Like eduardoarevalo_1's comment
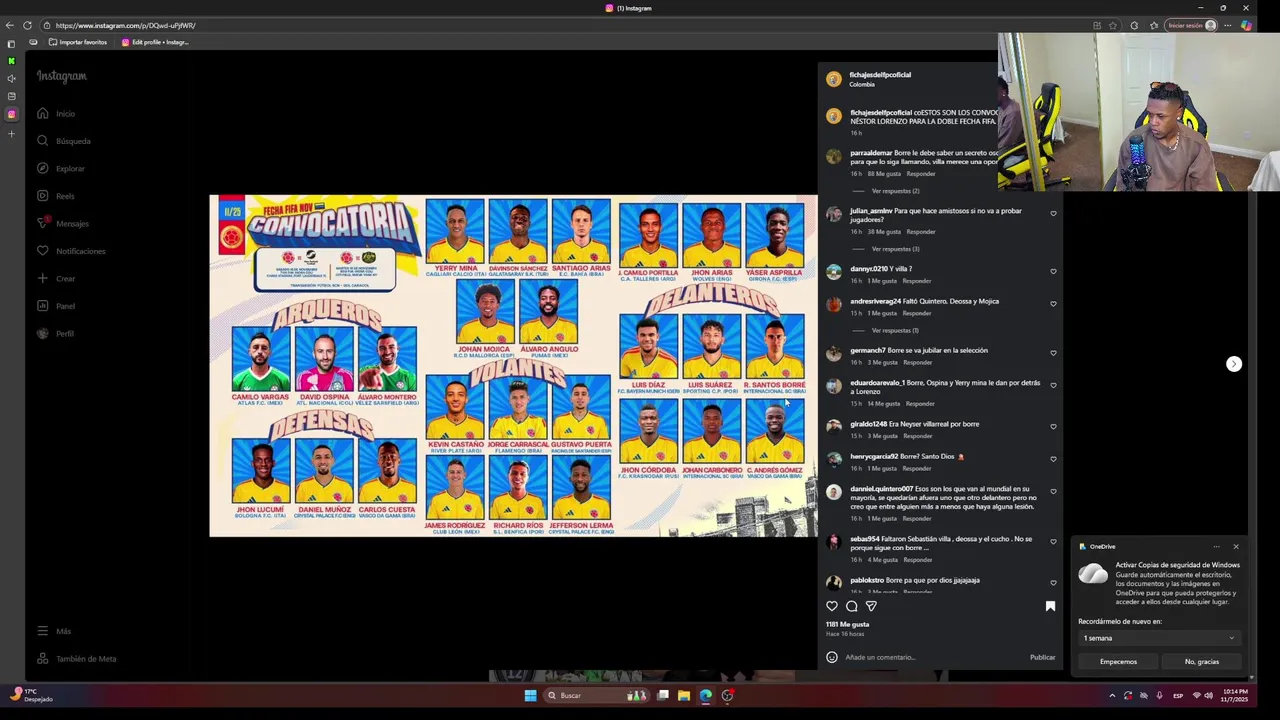This screenshot has height=720, width=1280. 1053,385
